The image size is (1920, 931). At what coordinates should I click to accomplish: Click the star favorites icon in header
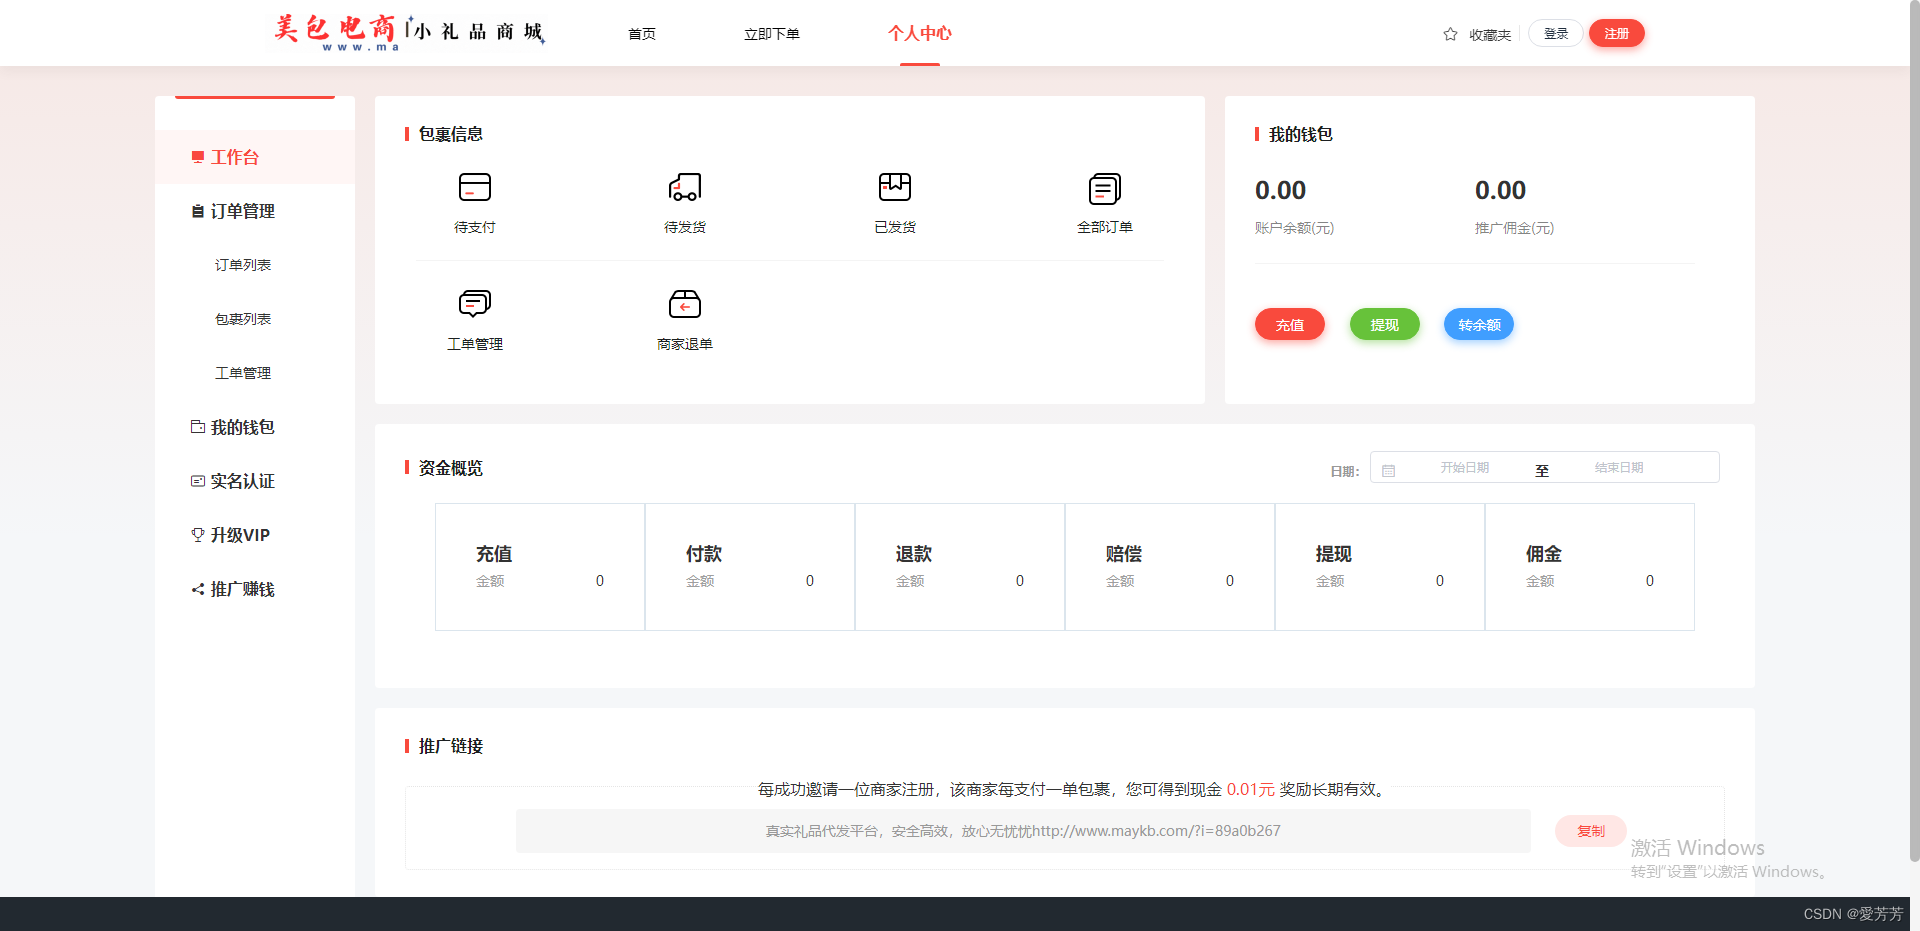1450,34
